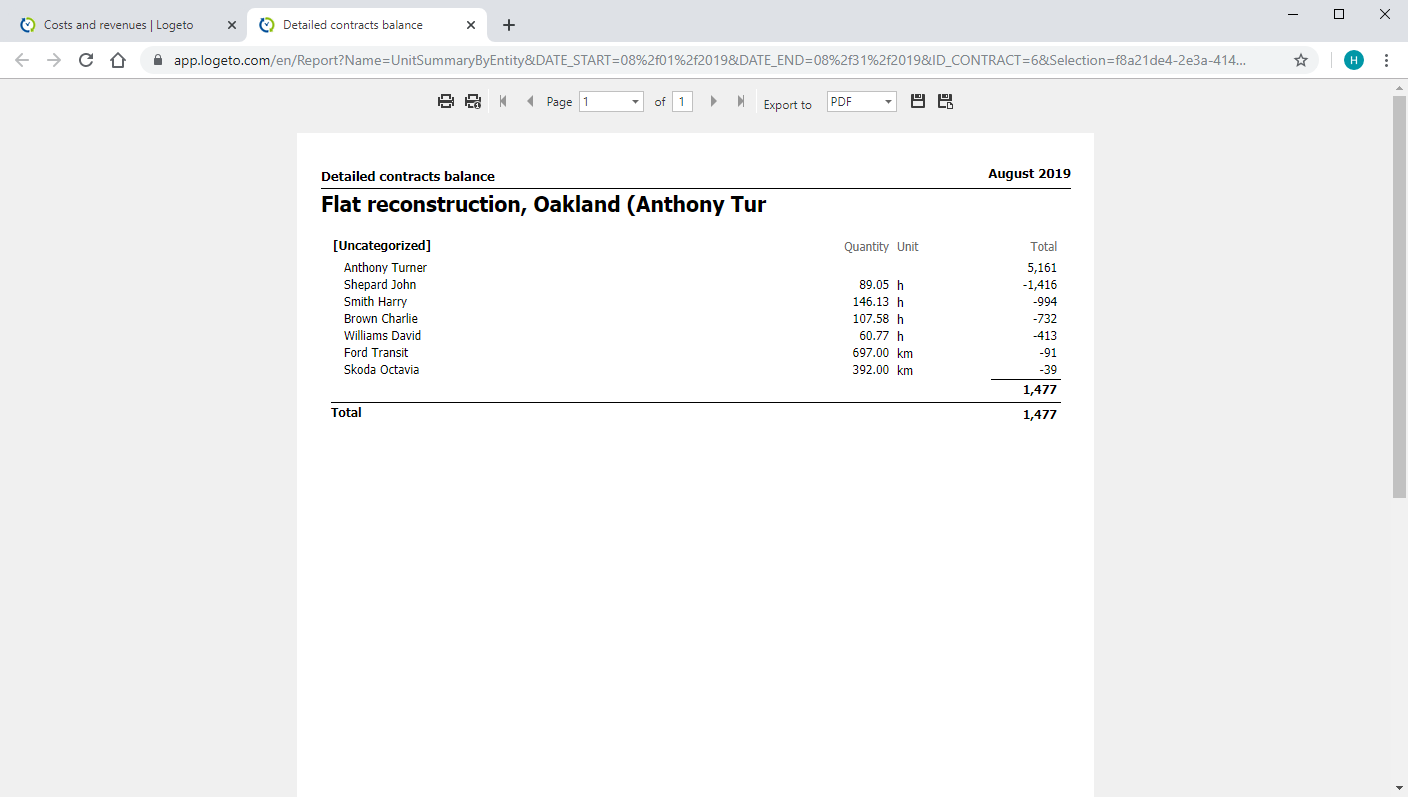Click the Williams David row
The image size is (1408, 797).
click(695, 336)
